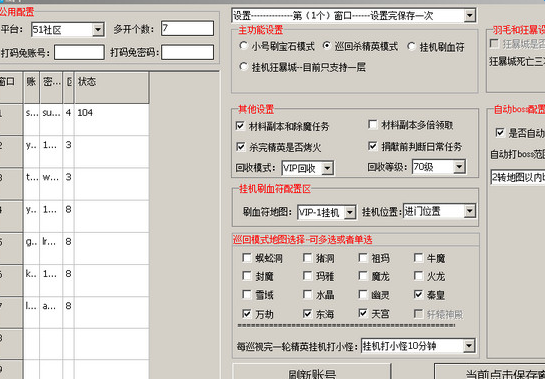The image size is (545, 379).
Task: Select 挂机狂暴城 radio option
Action: tap(244, 66)
